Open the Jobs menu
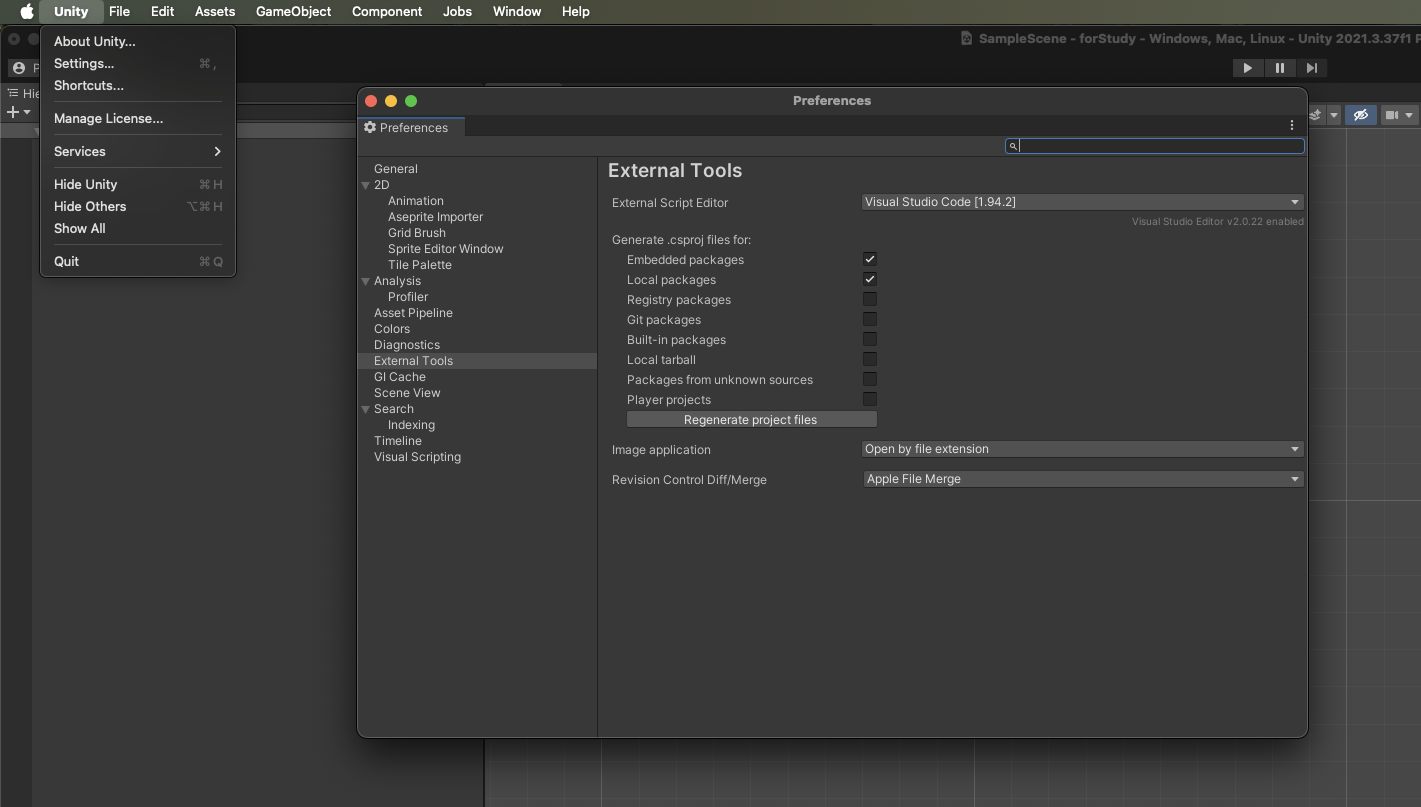This screenshot has height=807, width=1421. (457, 12)
